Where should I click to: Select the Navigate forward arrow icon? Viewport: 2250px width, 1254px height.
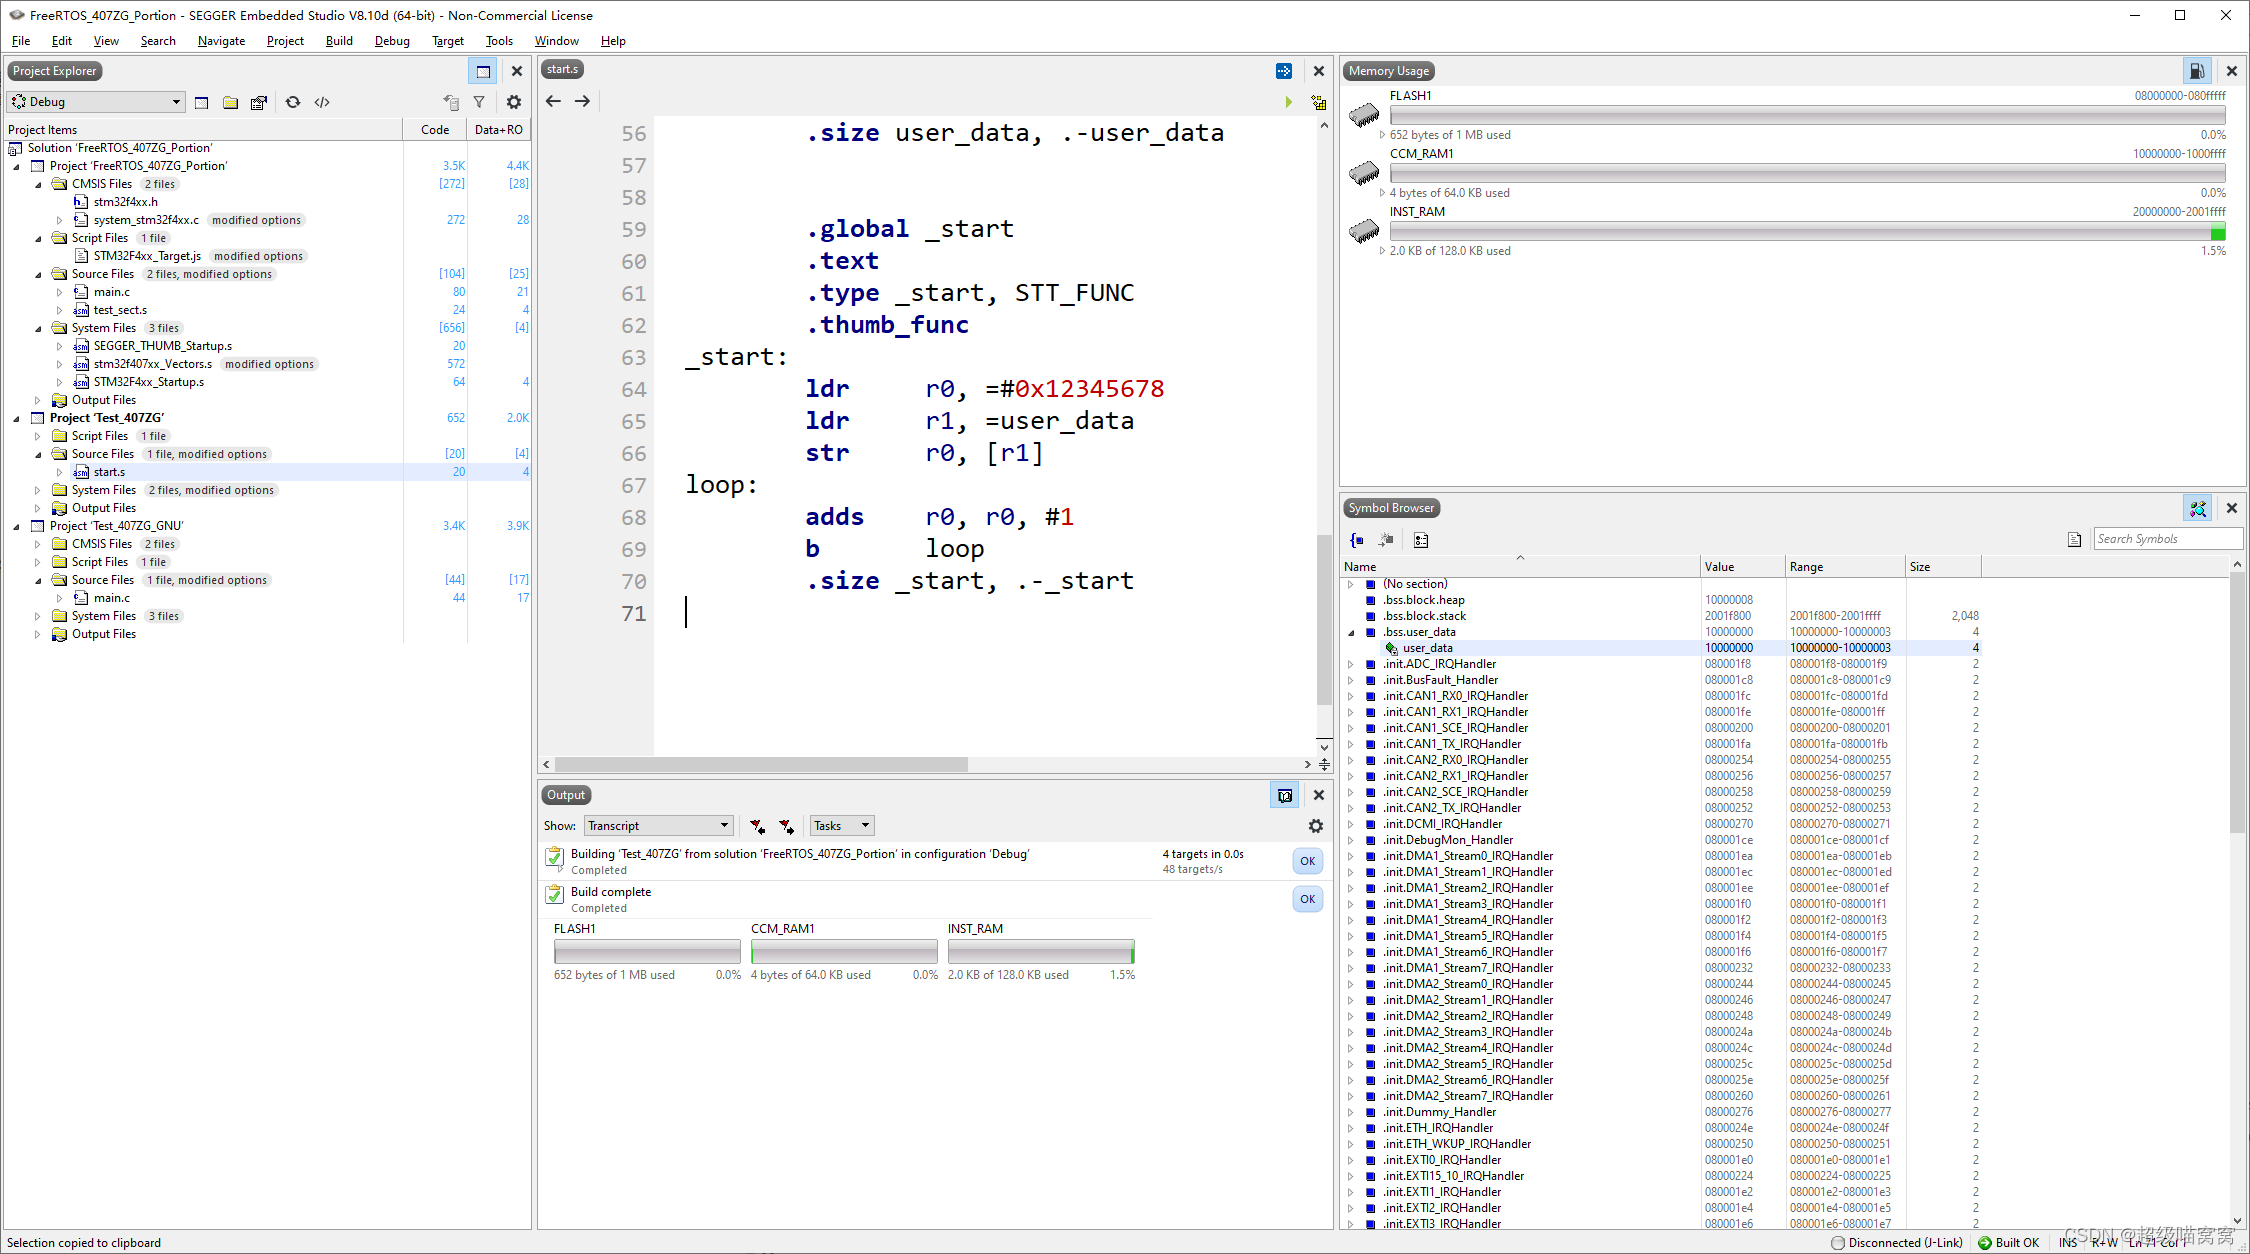tap(582, 99)
